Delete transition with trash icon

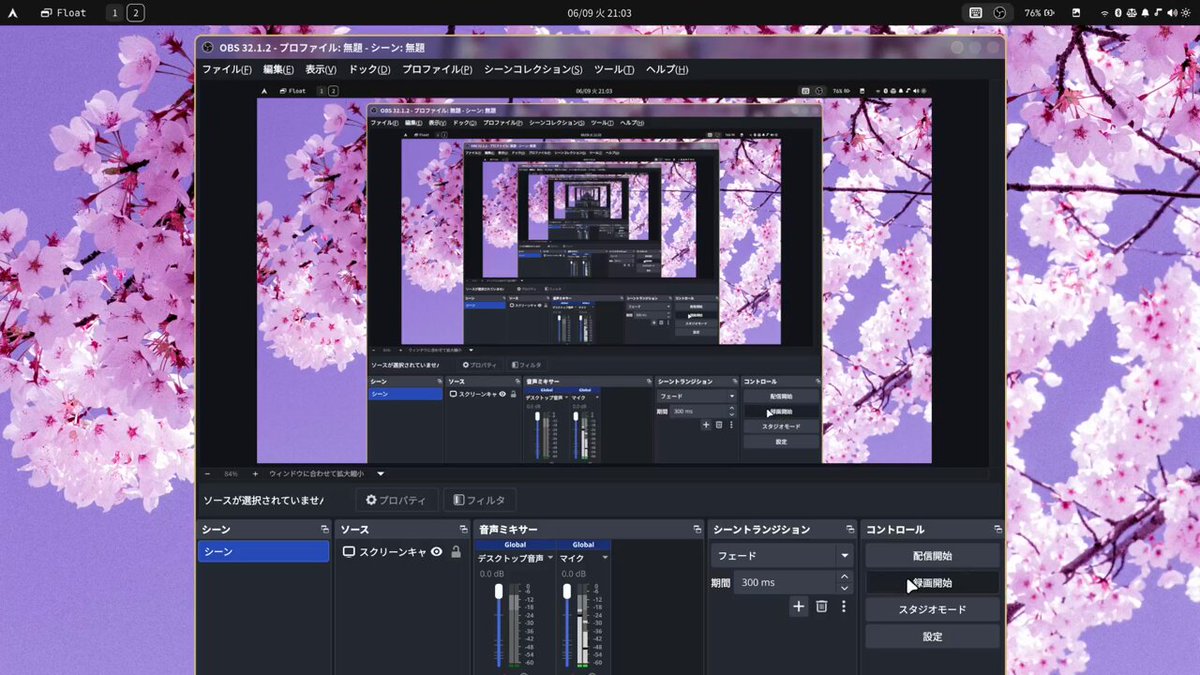(821, 606)
